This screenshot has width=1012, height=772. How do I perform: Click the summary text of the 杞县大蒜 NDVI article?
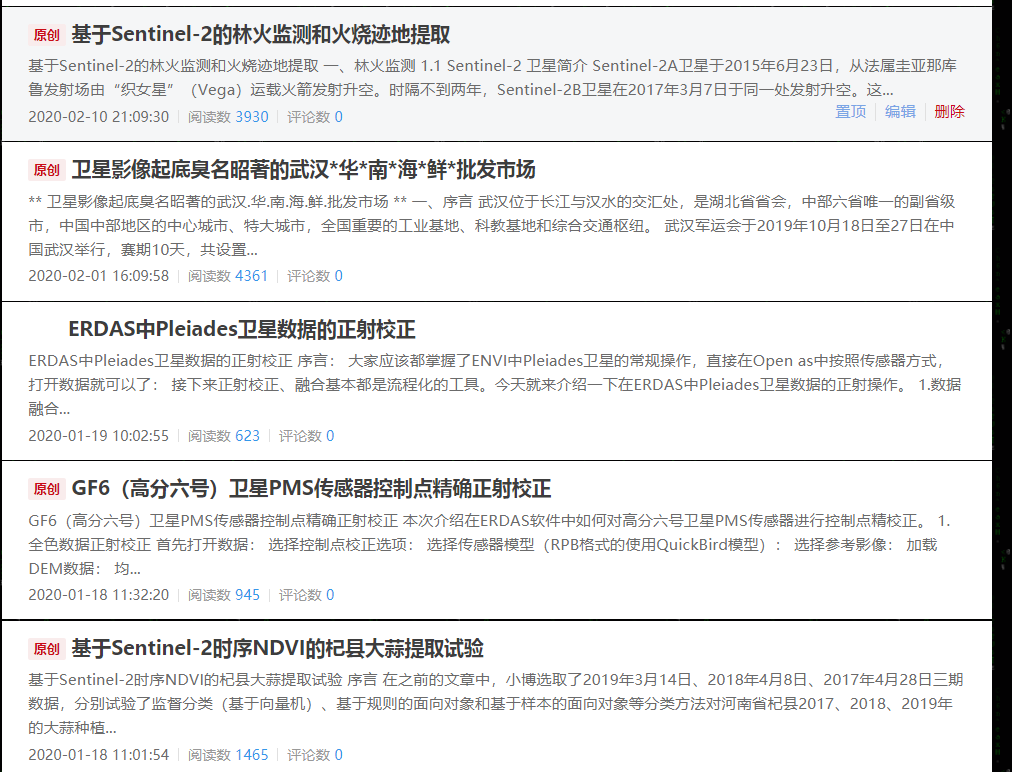click(496, 704)
